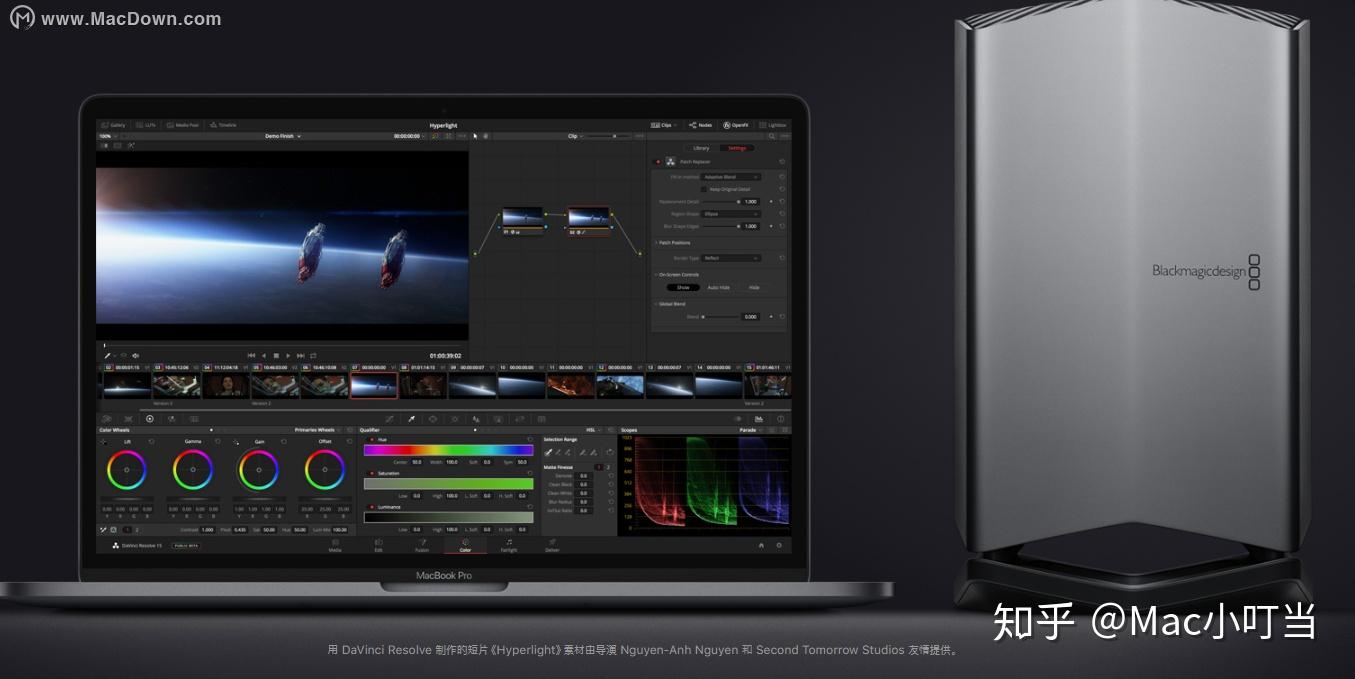The height and width of the screenshot is (679, 1355).
Task: Select the arrow pointer tool in node editor
Action: pos(475,136)
